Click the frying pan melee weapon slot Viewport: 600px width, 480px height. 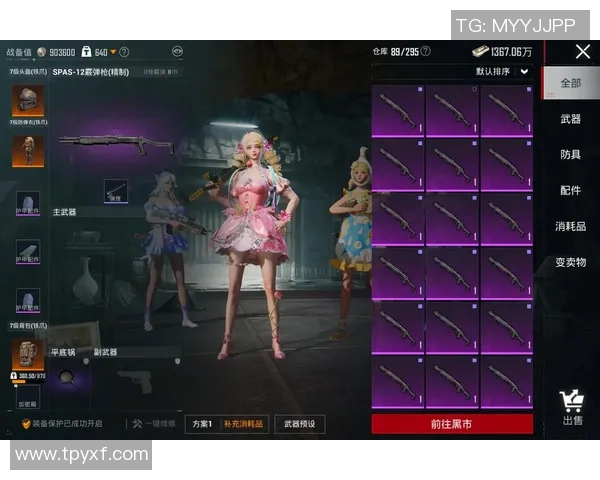click(66, 376)
